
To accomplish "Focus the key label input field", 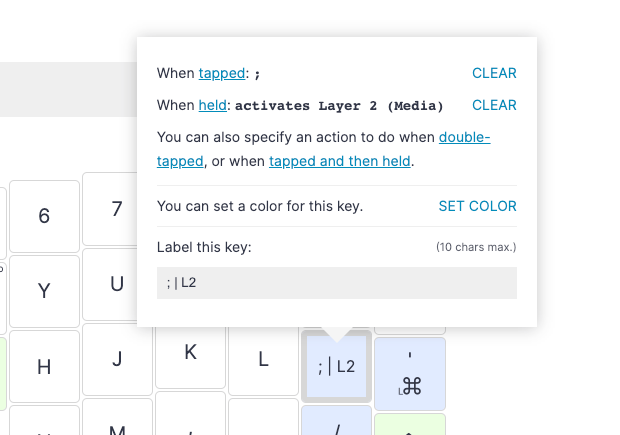I will 337,283.
